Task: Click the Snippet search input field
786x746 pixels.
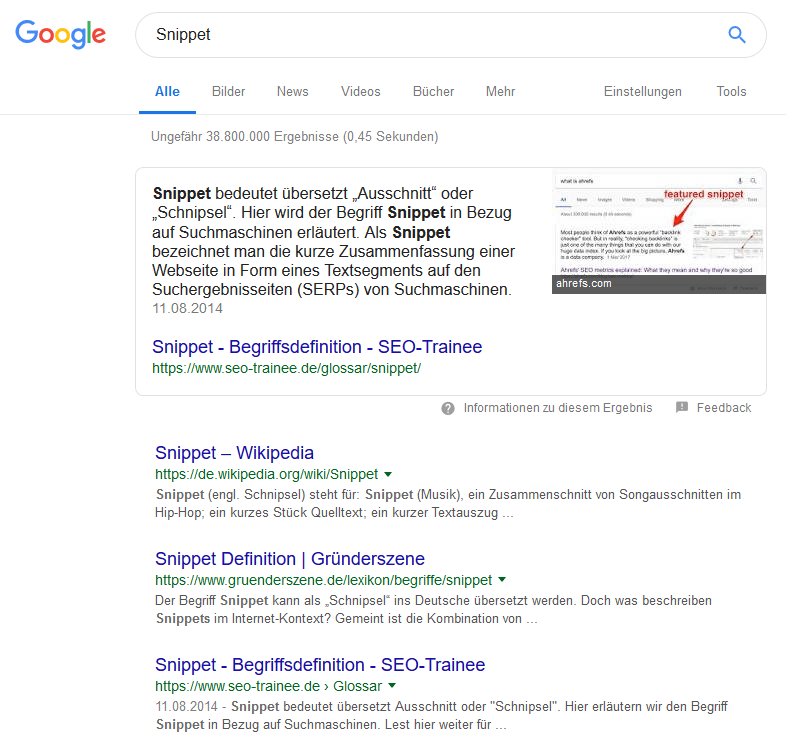Action: click(x=431, y=35)
